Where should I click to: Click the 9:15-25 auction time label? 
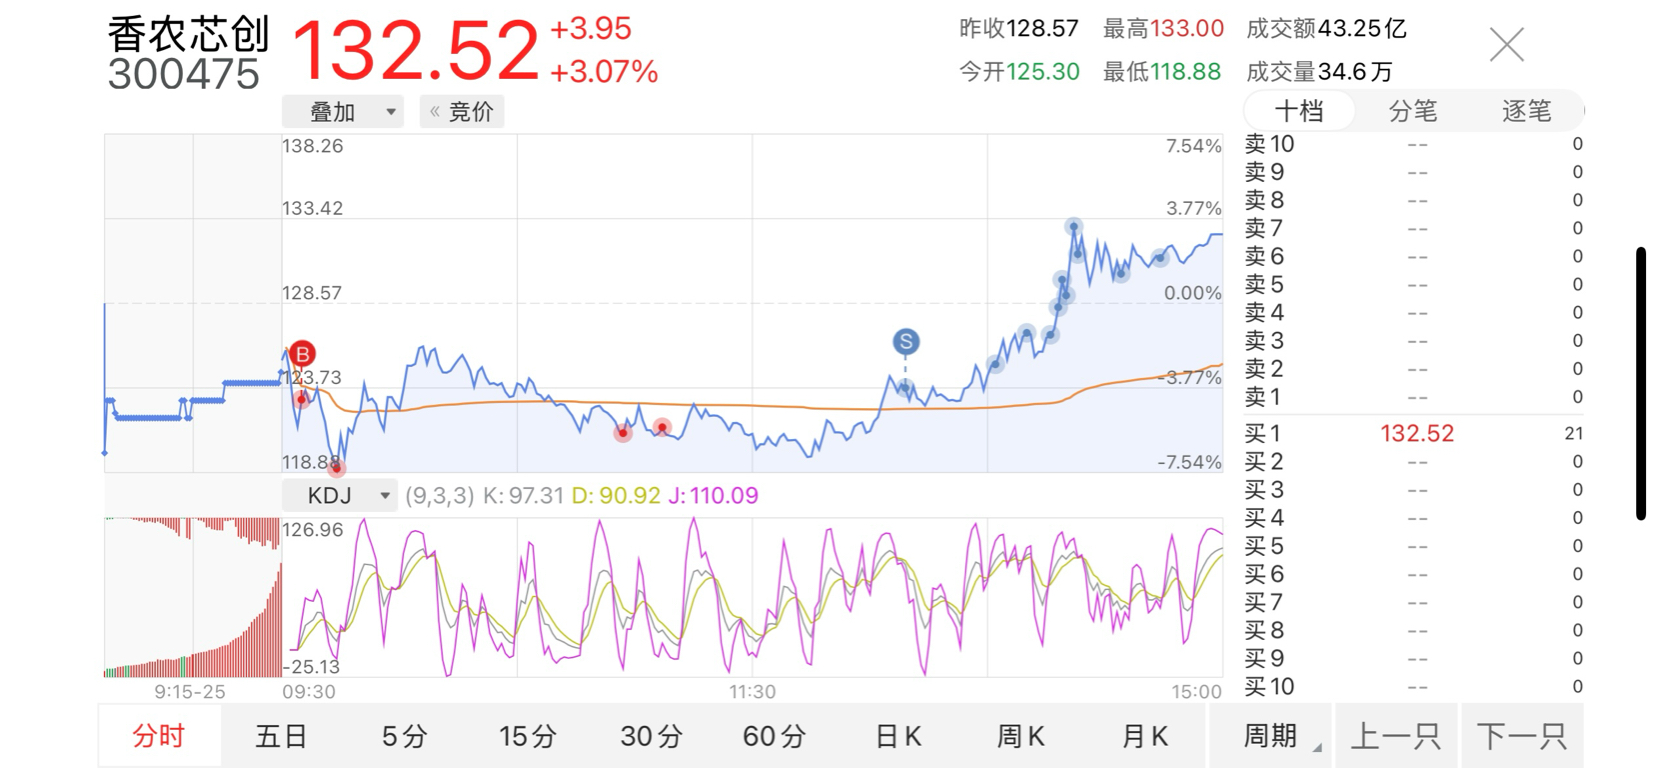pyautogui.click(x=190, y=692)
